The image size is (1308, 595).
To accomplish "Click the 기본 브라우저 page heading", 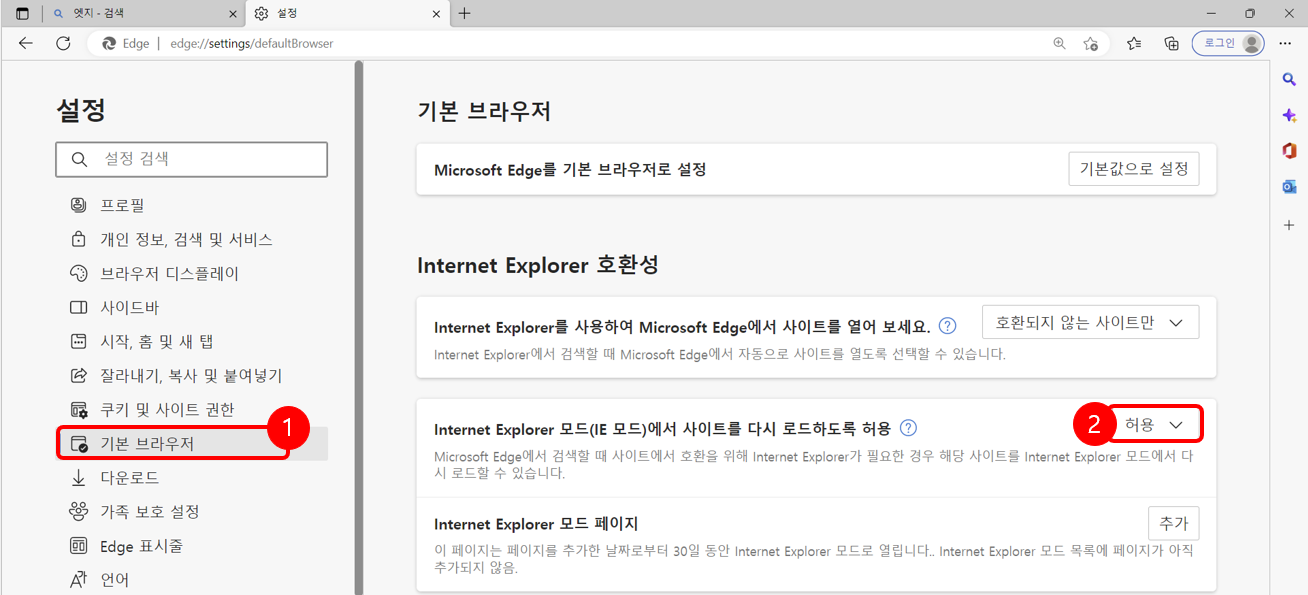I will tap(484, 111).
